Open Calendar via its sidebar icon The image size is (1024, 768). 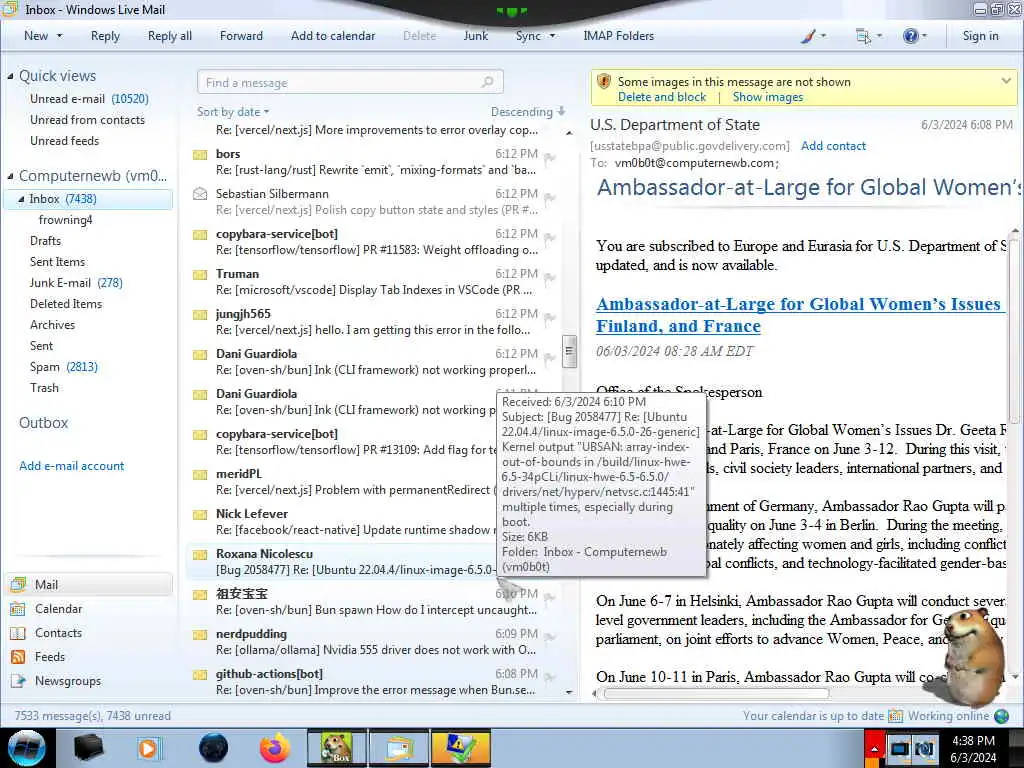(18, 609)
